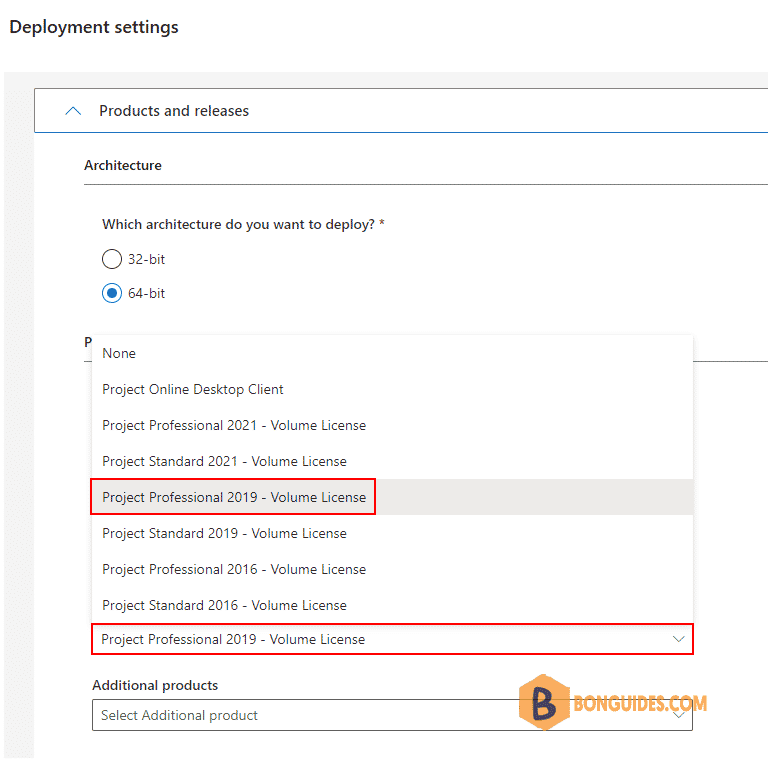
Task: Choose Project Standard 2019 - Volume License
Action: (x=392, y=533)
